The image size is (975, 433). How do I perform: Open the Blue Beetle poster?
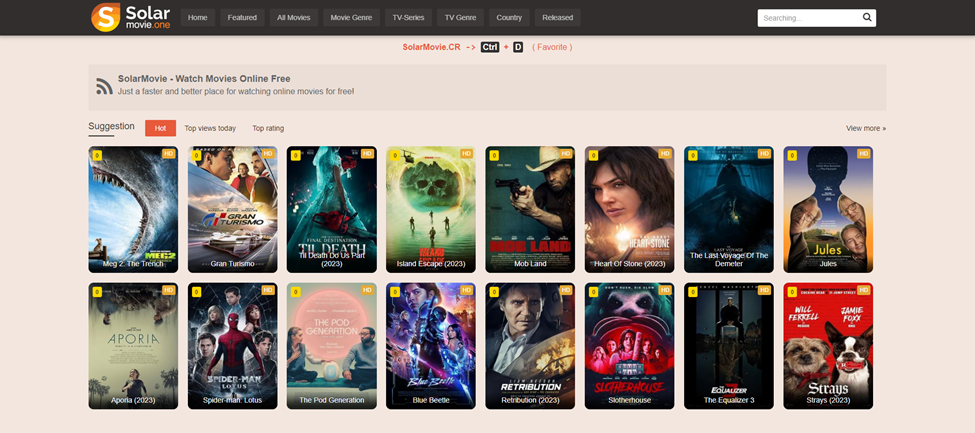point(431,346)
